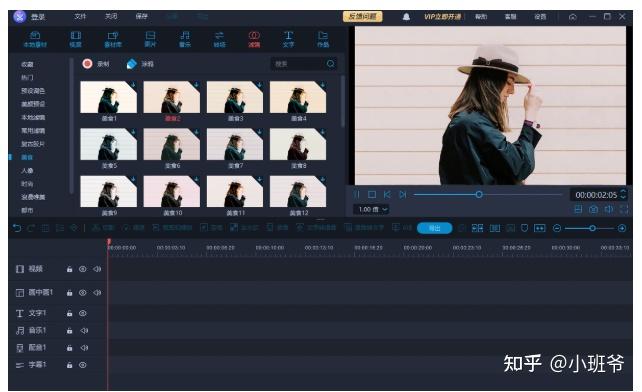Mute the 音乐1 track
Image resolution: width=642 pixels, height=392 pixels.
tap(84, 331)
